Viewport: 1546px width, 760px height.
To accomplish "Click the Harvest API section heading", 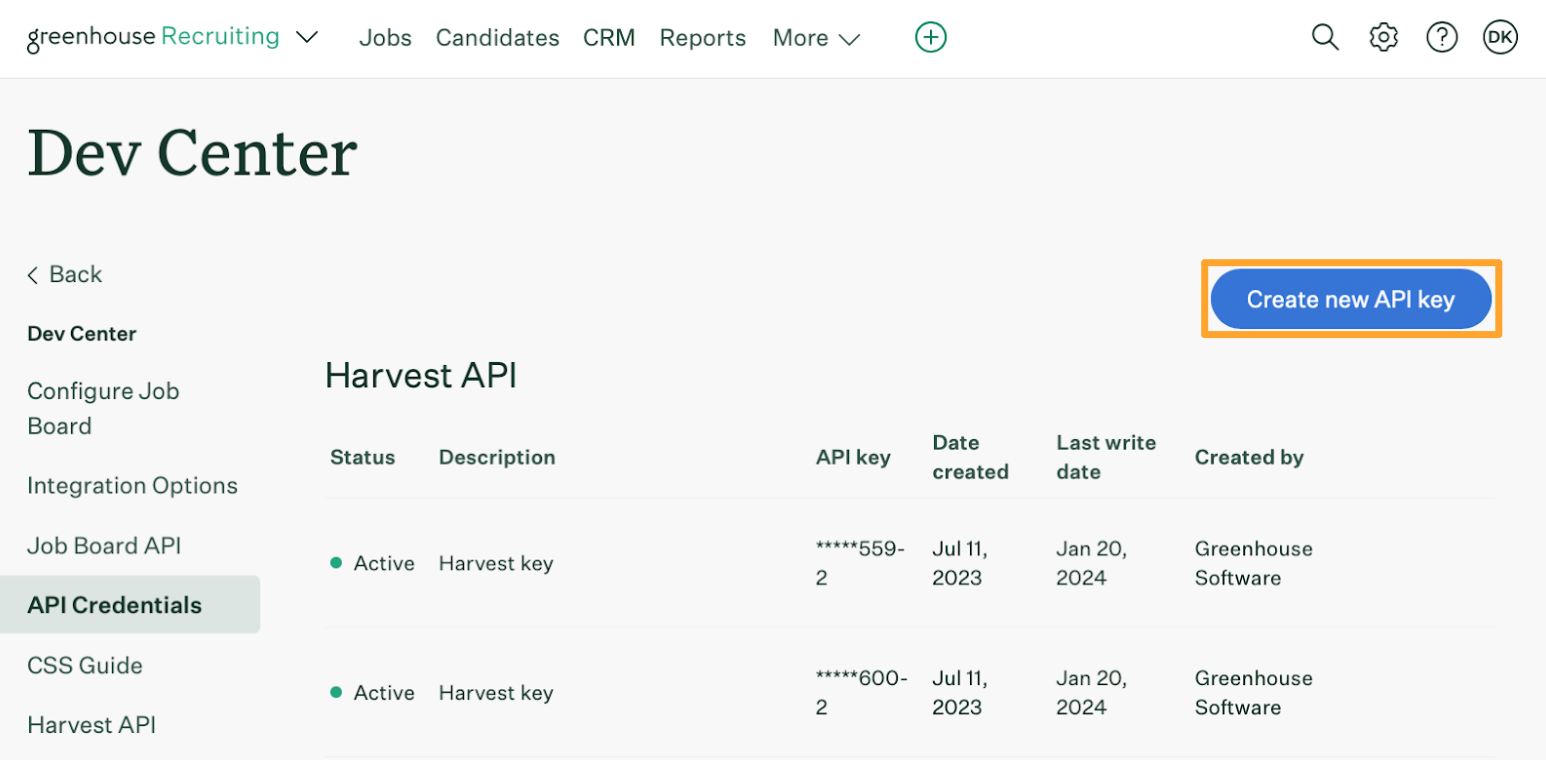I will [x=421, y=375].
